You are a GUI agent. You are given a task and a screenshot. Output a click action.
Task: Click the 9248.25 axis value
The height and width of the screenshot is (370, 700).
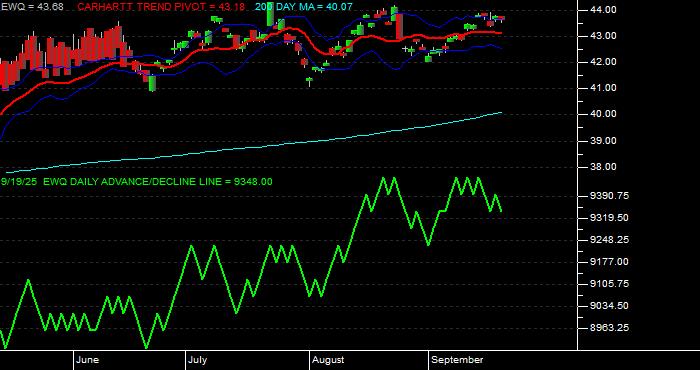point(608,240)
